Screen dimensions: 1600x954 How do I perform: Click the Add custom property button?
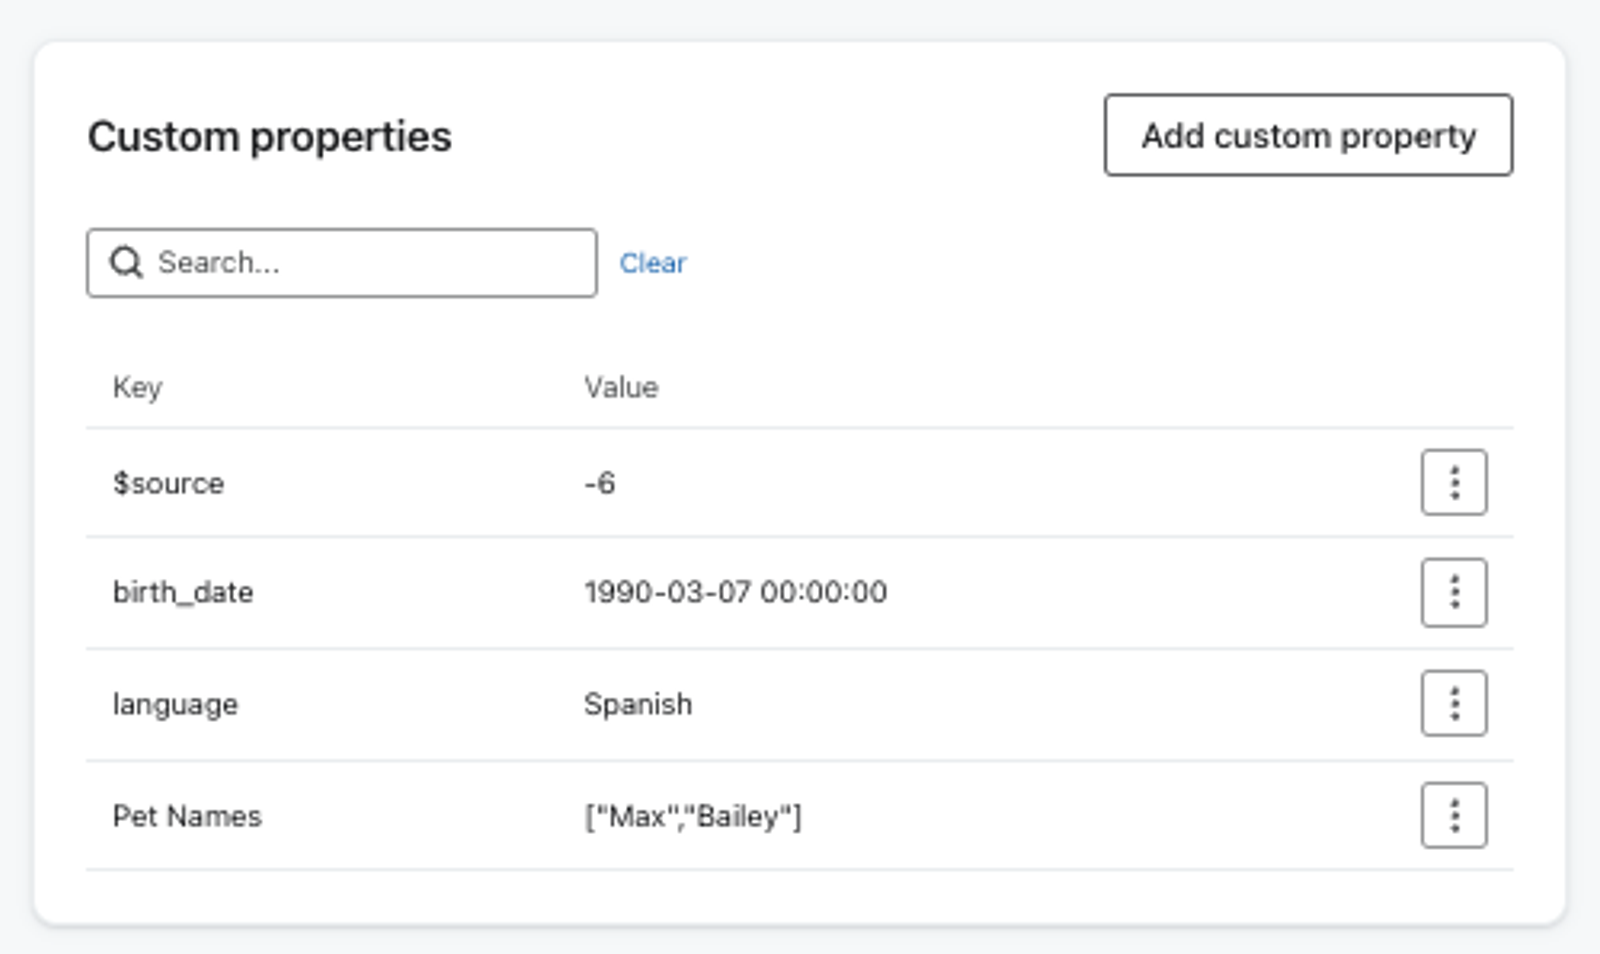tap(1308, 135)
